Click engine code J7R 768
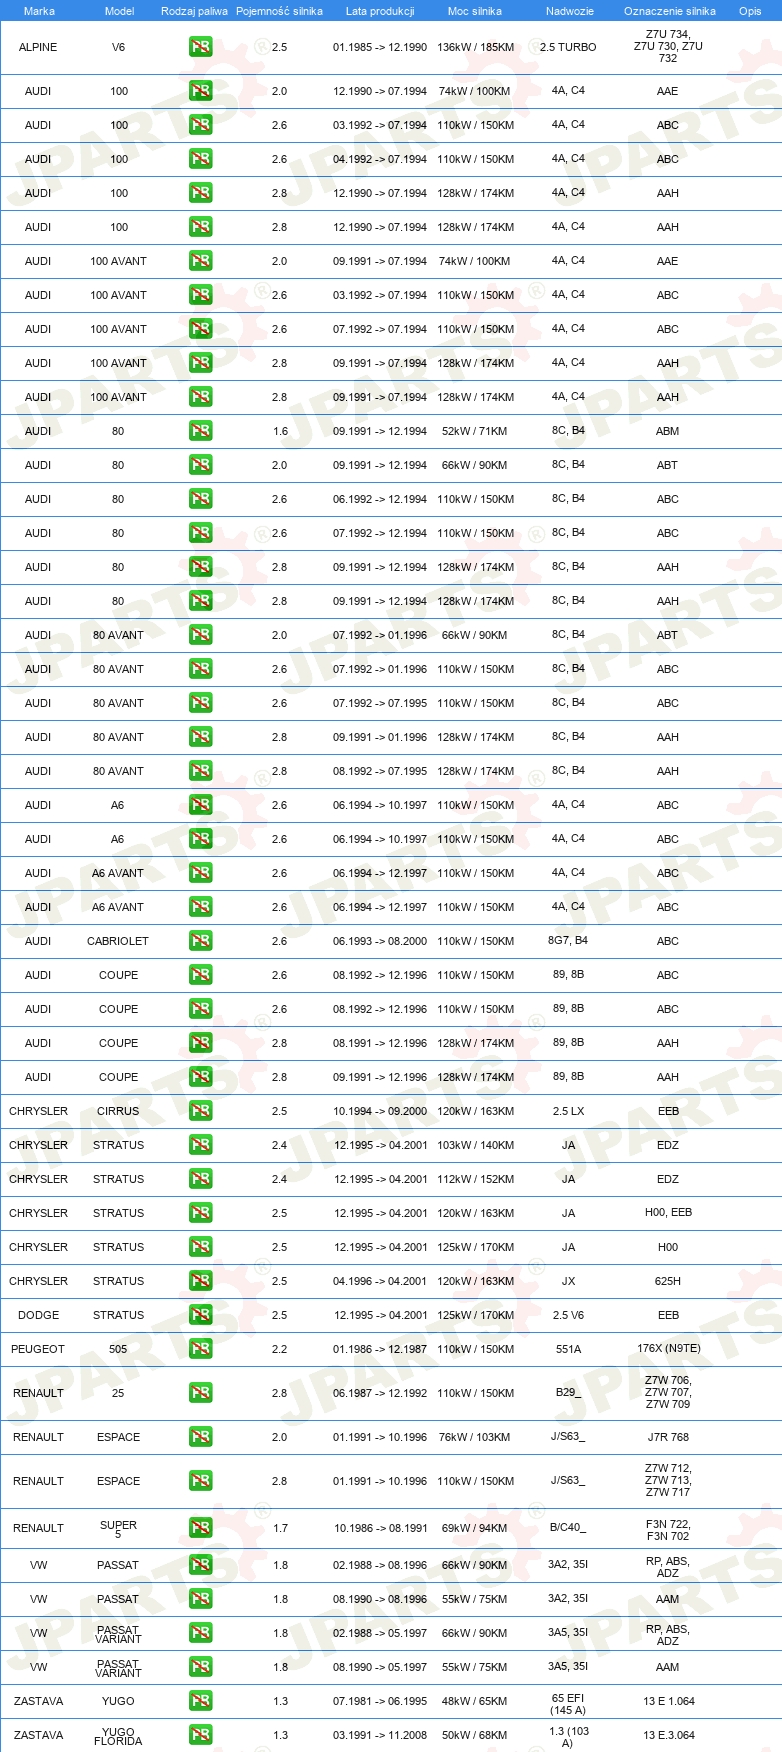This screenshot has width=782, height=1752. click(x=668, y=1437)
